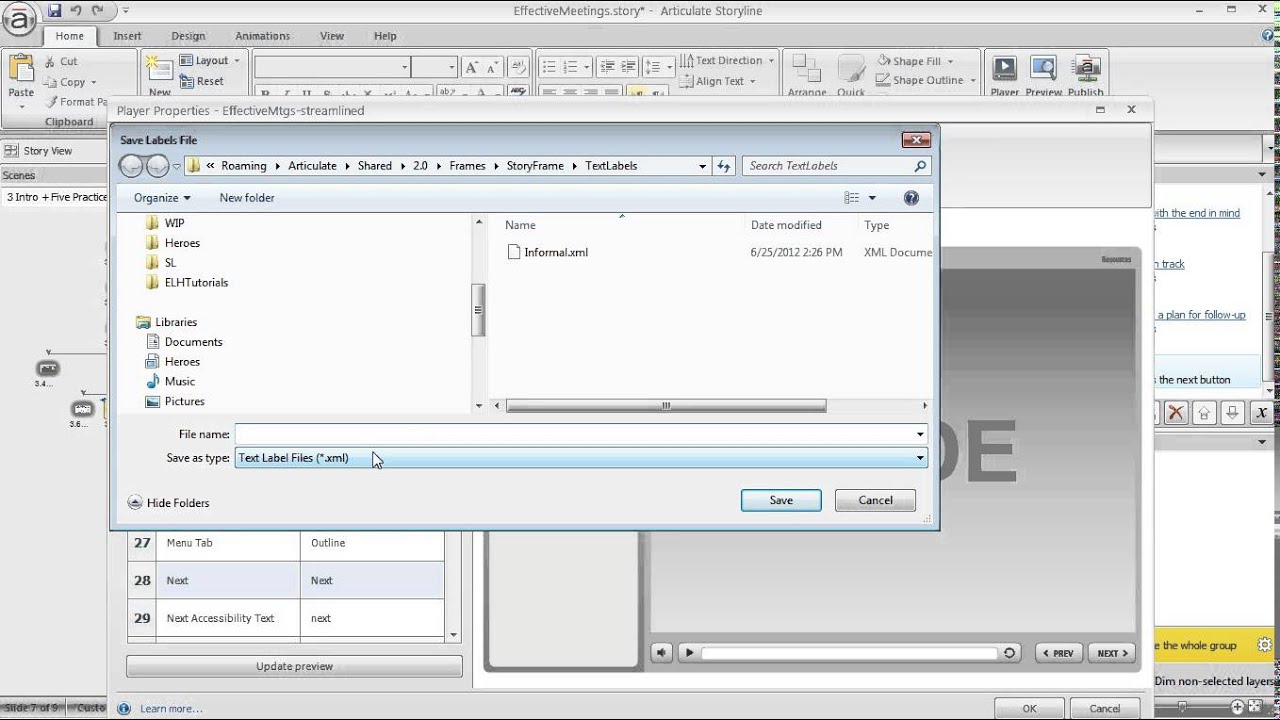Switch to the Home ribbon tab
This screenshot has width=1280, height=720.
[69, 36]
